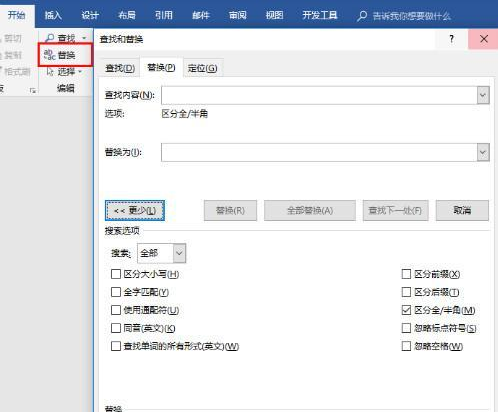
Task: Open the 视图 ribbon tab
Action: click(274, 15)
